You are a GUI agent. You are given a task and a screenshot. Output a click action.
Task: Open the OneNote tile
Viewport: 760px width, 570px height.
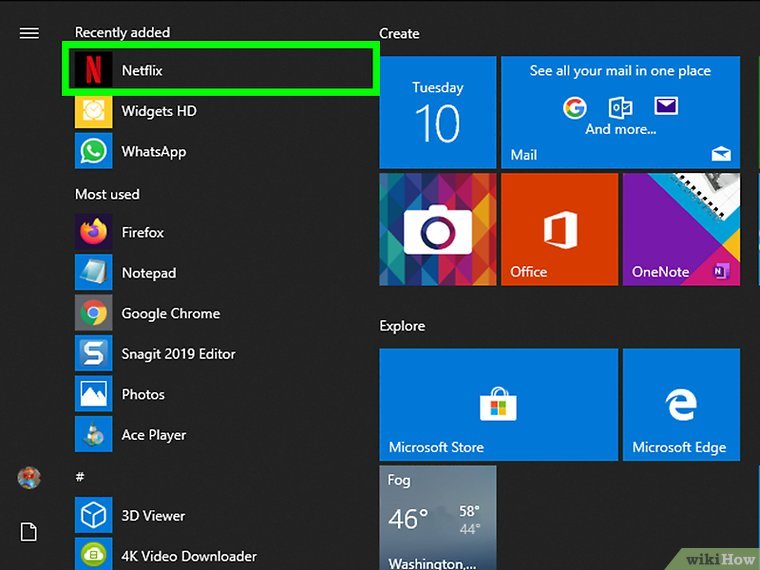[x=681, y=229]
